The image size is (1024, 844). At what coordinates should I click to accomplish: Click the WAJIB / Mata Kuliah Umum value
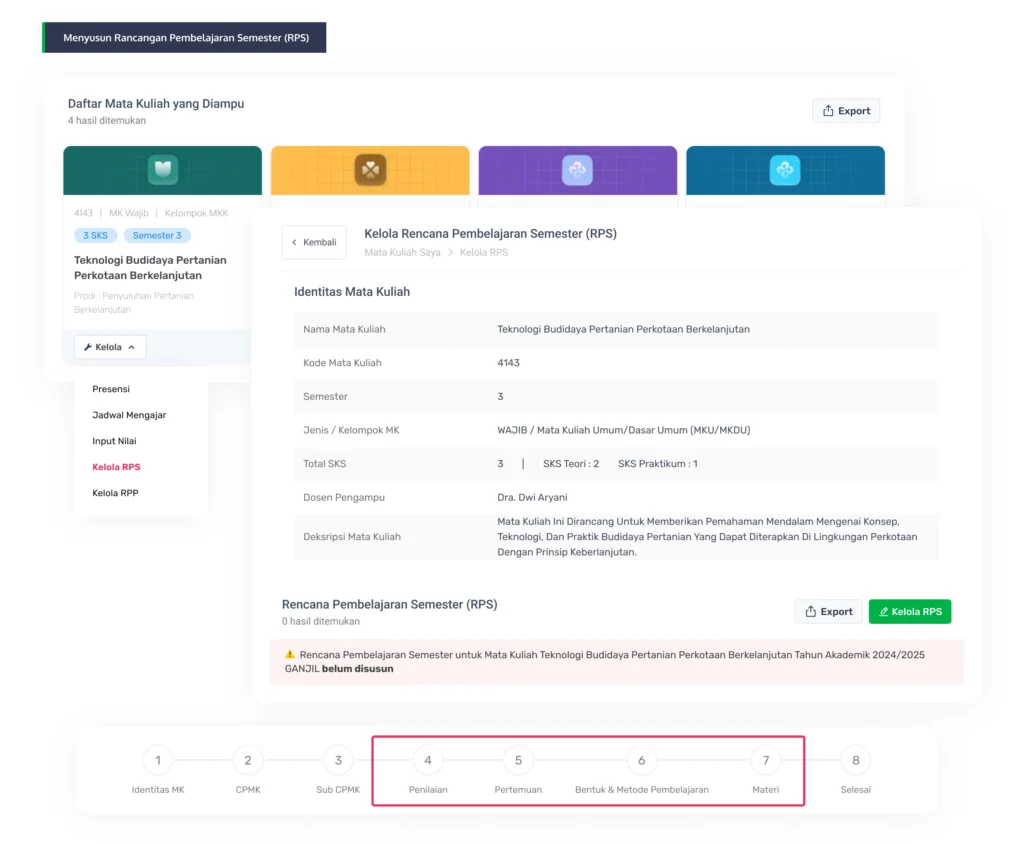(624, 430)
